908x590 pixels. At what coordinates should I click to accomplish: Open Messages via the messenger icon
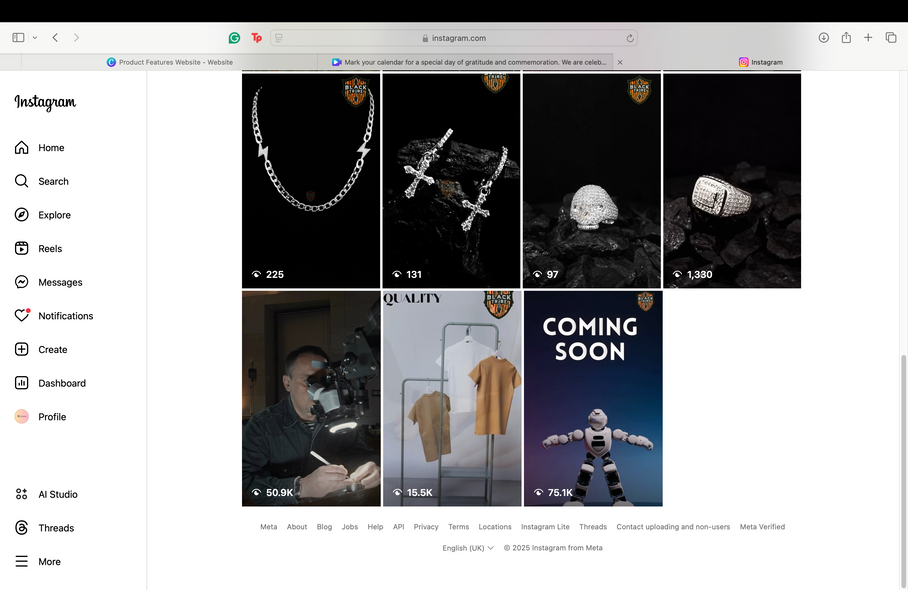[x=22, y=282]
